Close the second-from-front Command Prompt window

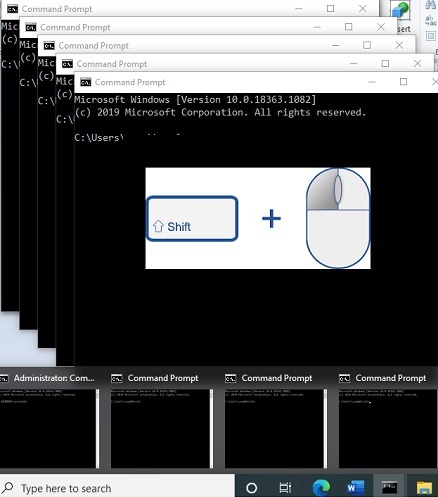pos(417,64)
